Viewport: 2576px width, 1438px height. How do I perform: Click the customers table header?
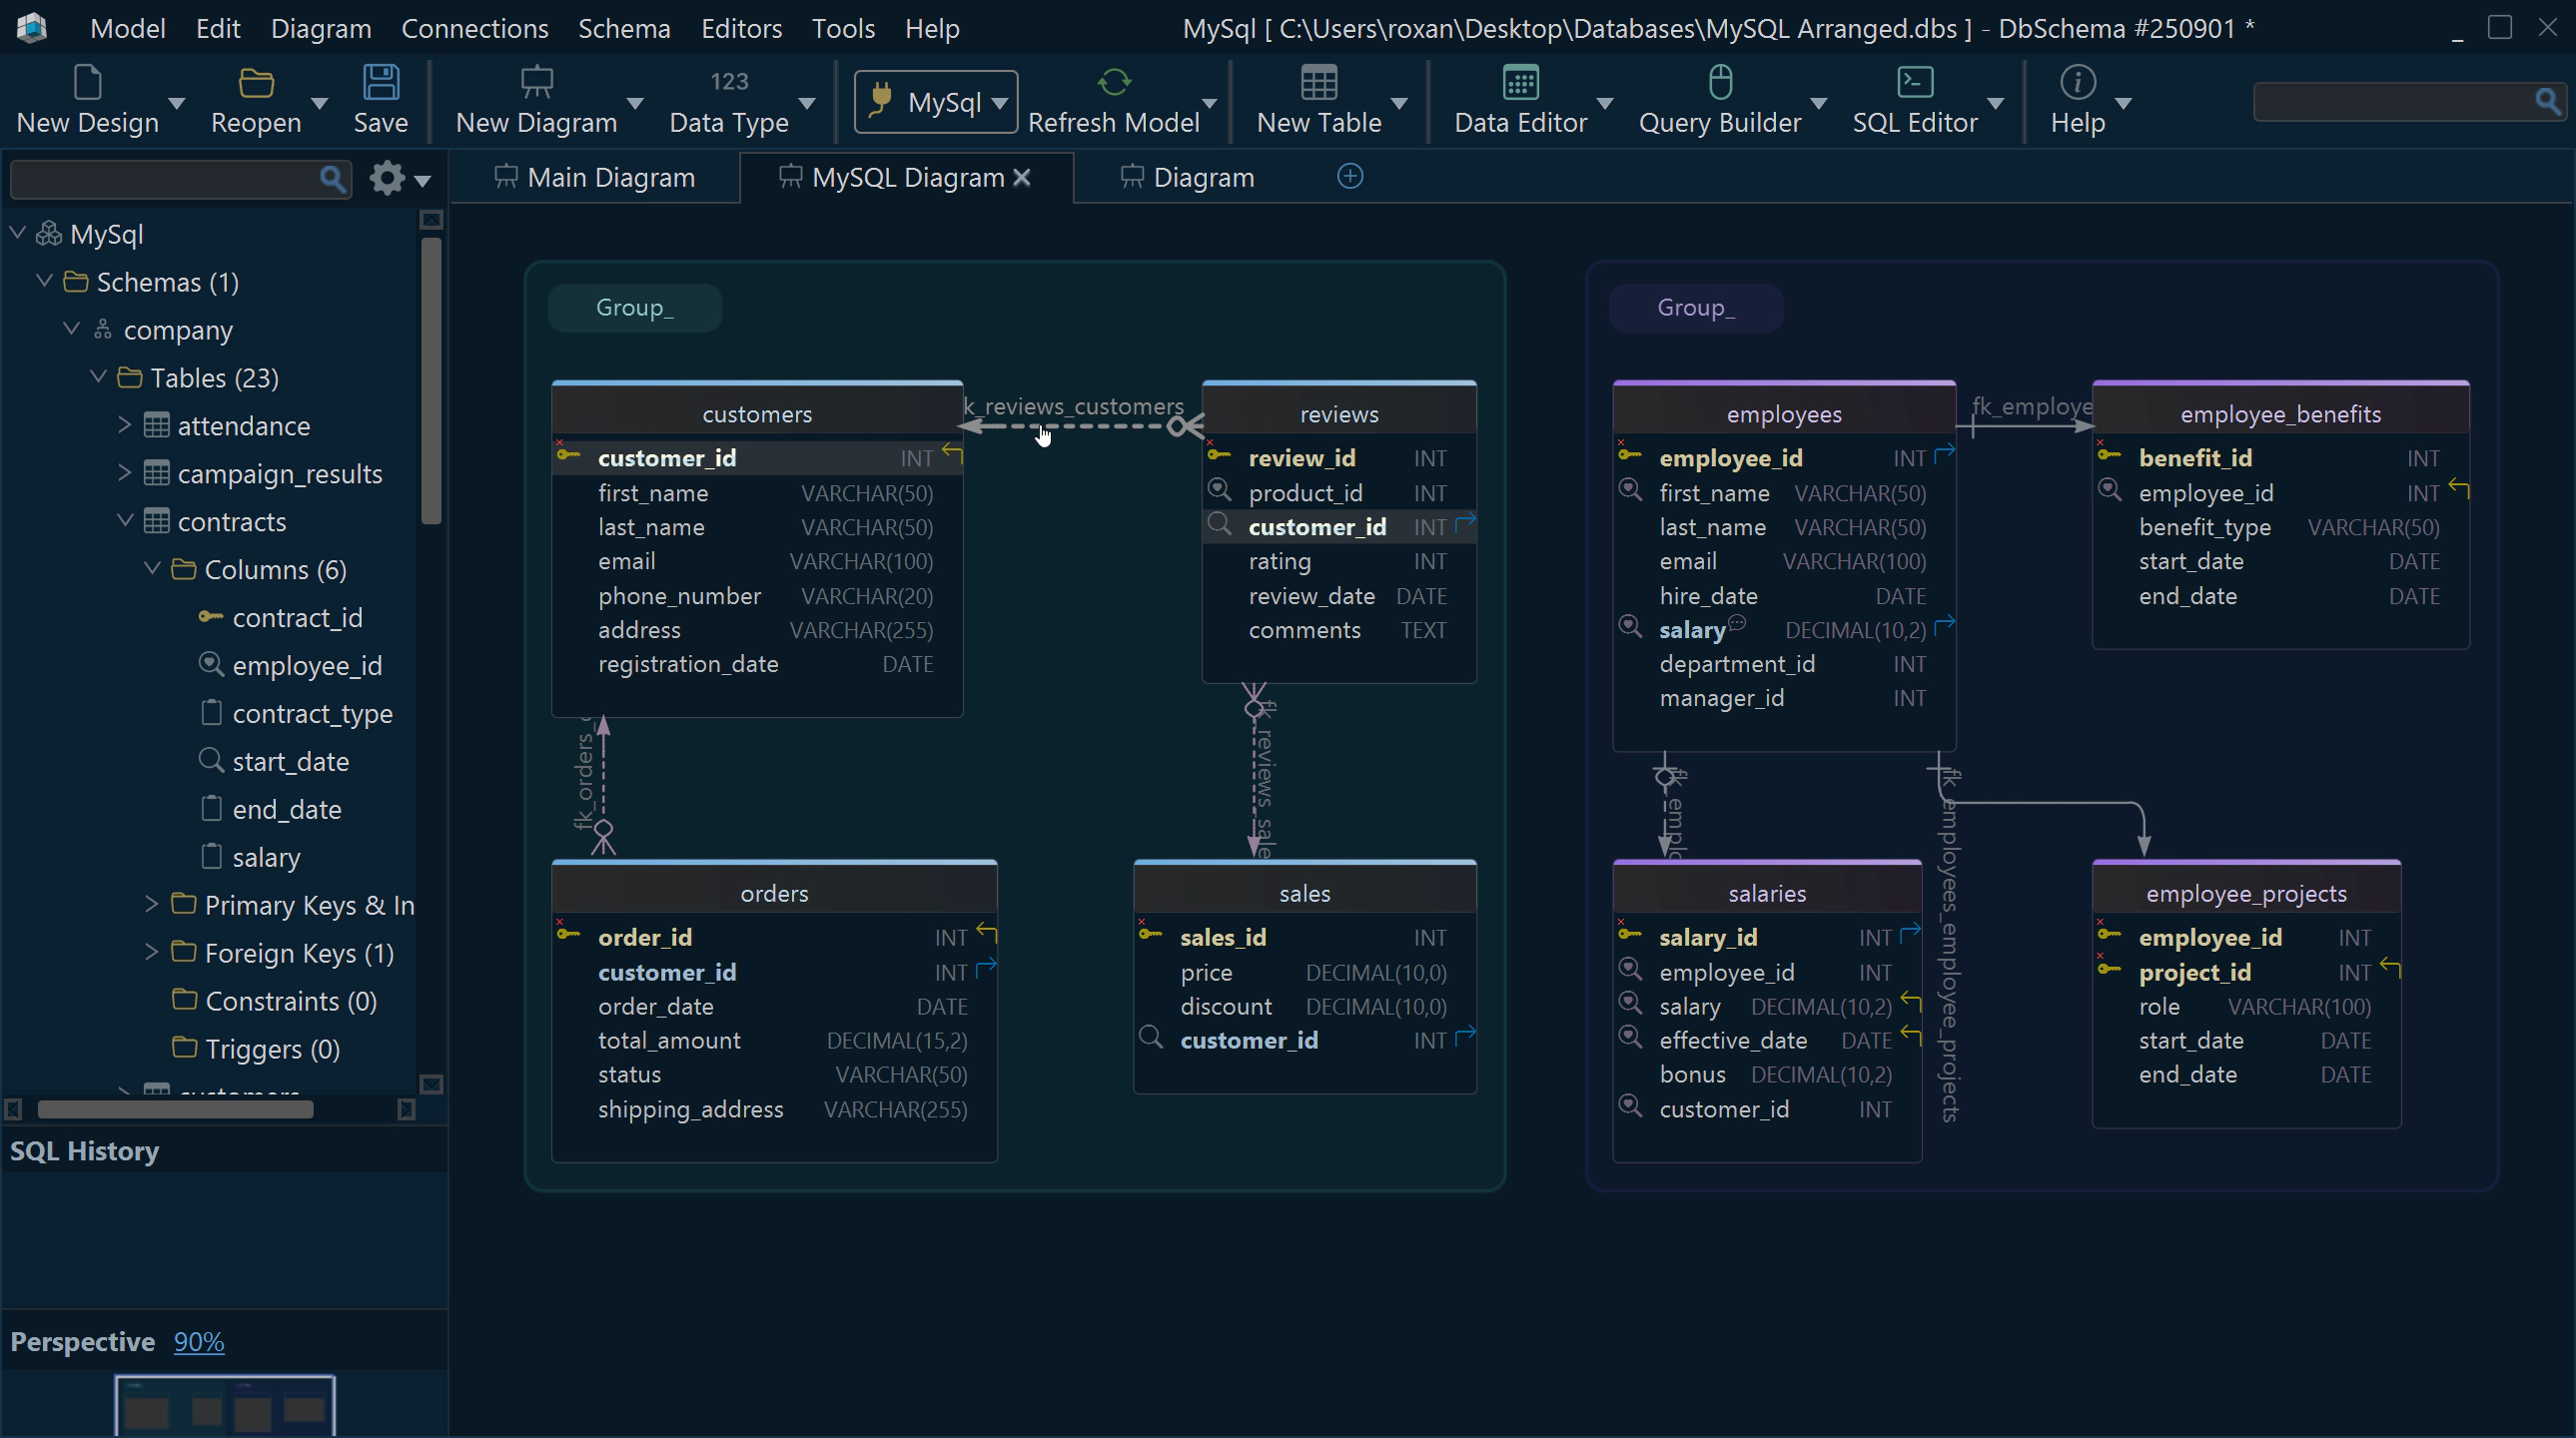(x=757, y=413)
